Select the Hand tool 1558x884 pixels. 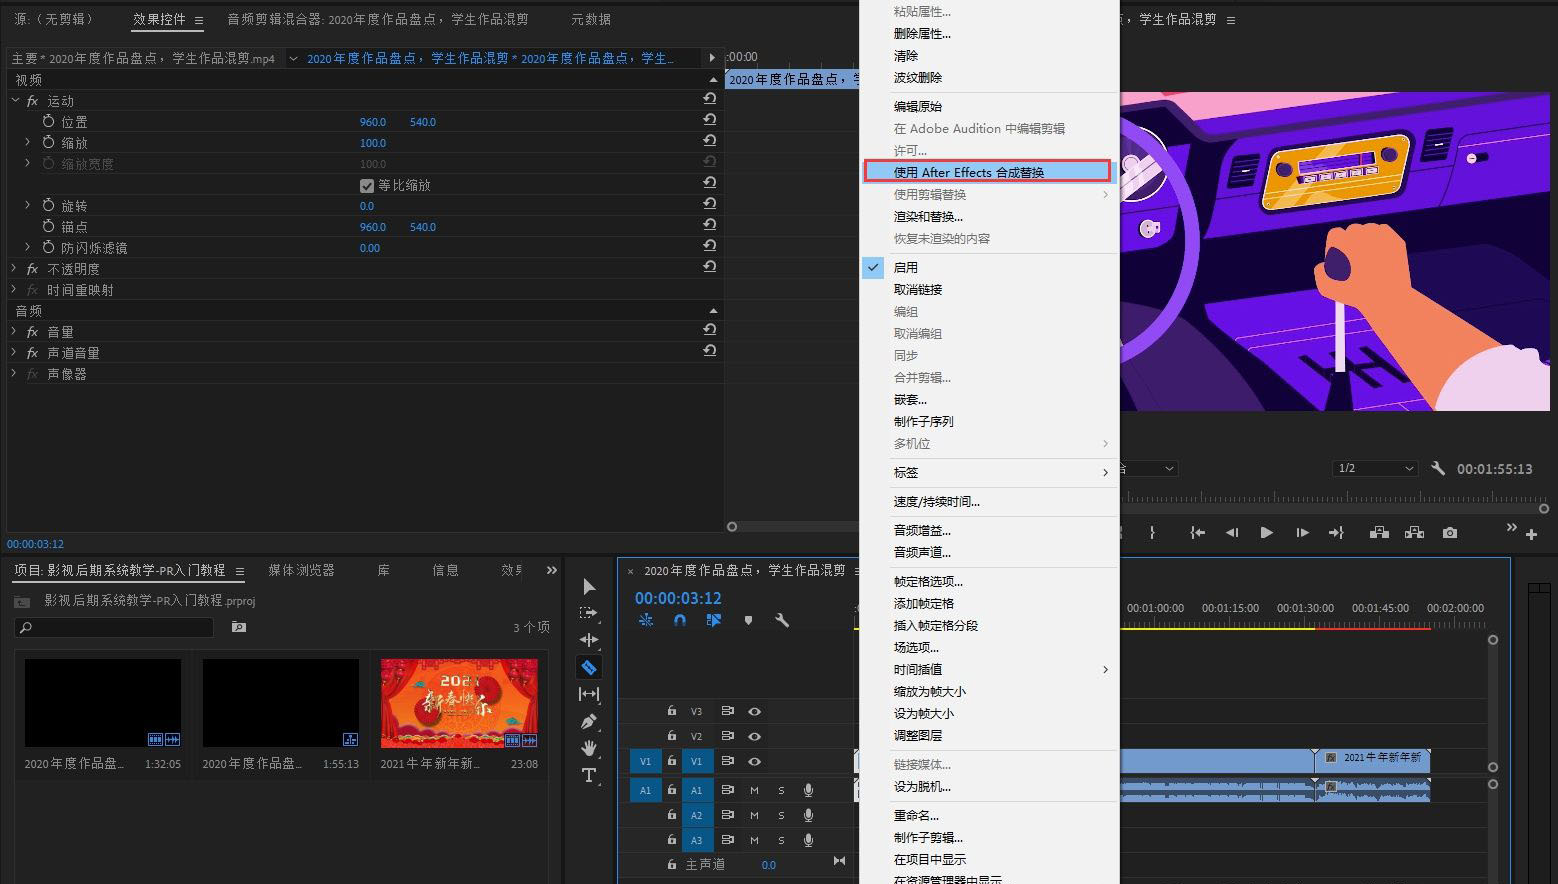[589, 748]
